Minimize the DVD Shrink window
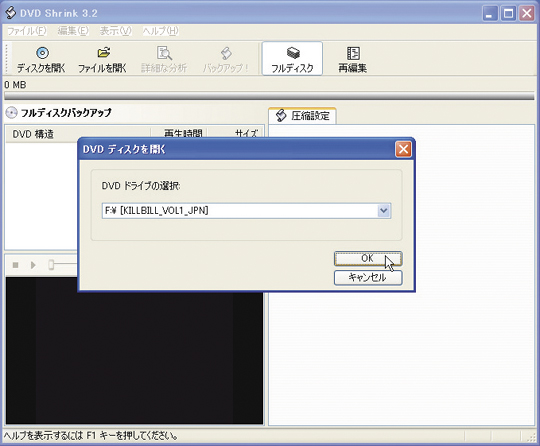The height and width of the screenshot is (446, 540). (x=490, y=13)
